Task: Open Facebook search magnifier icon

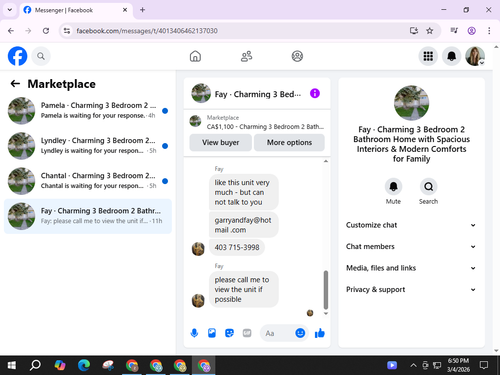Action: [x=41, y=56]
